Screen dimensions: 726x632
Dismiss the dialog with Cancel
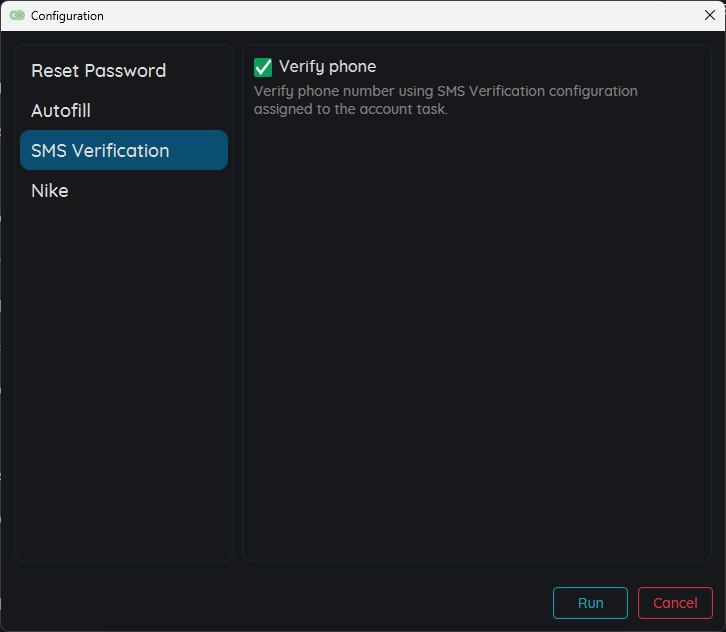(x=675, y=603)
